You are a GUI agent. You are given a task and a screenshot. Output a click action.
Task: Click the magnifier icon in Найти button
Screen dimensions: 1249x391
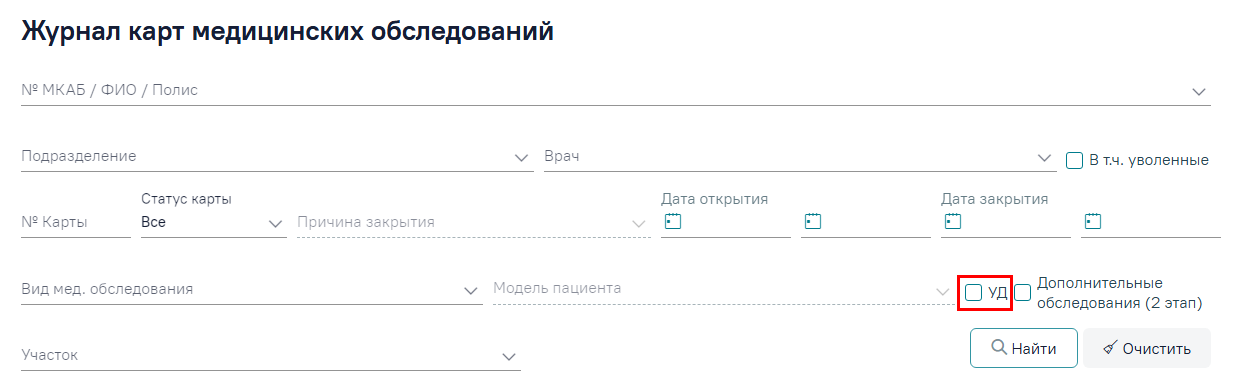click(x=998, y=347)
